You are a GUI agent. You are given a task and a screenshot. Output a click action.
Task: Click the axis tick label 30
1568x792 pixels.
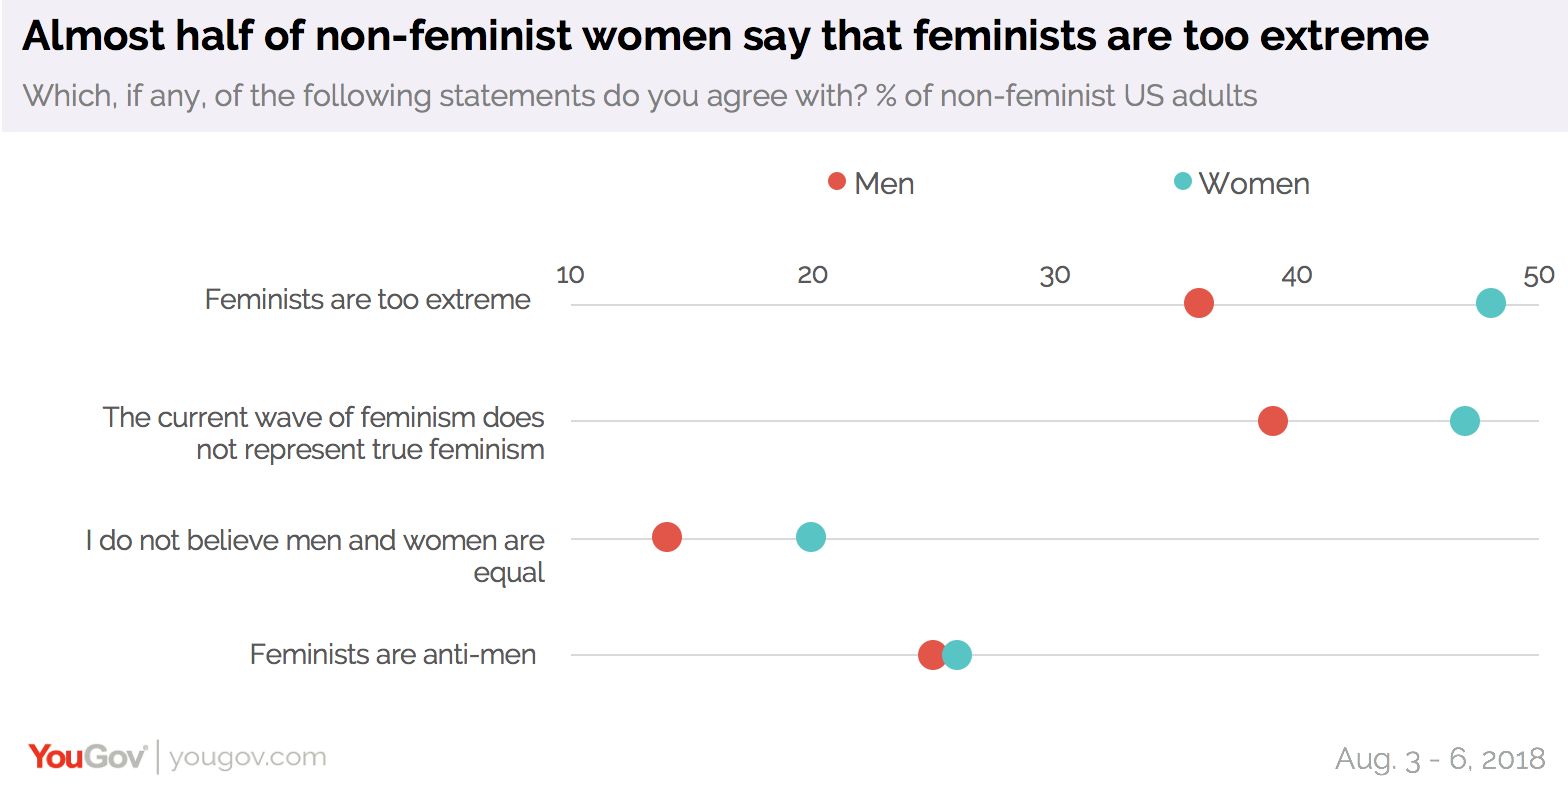tap(1055, 276)
